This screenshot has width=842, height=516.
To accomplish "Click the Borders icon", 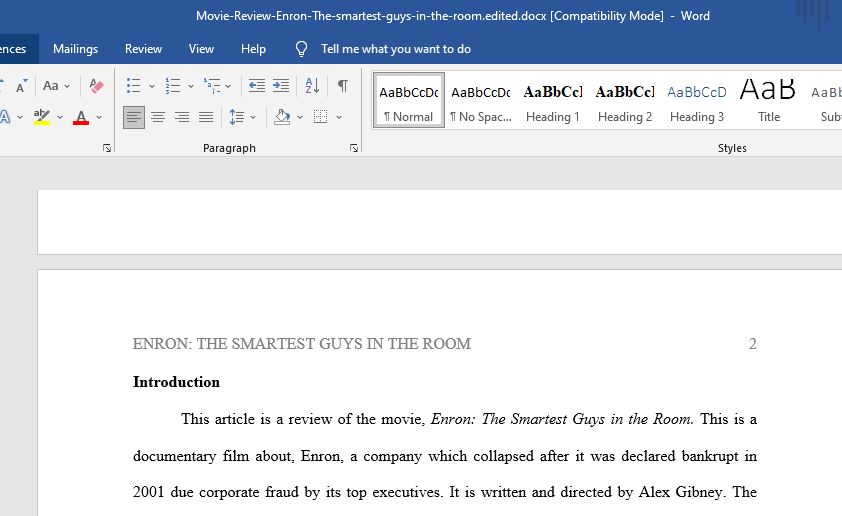I will tap(321, 117).
